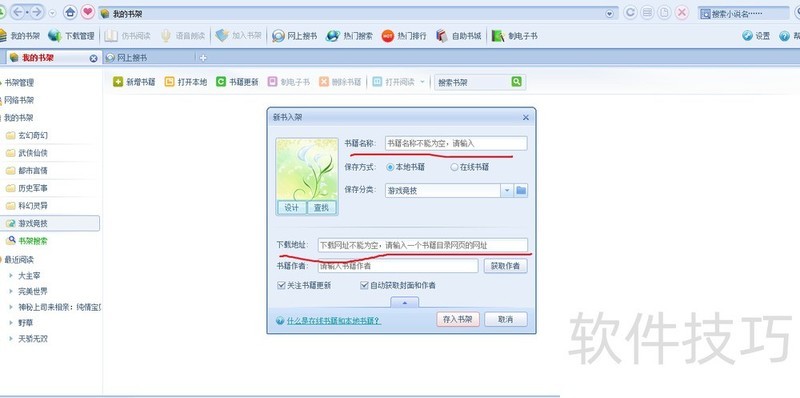Go forward with the forward arrow
This screenshot has width=800, height=398.
(37, 13)
